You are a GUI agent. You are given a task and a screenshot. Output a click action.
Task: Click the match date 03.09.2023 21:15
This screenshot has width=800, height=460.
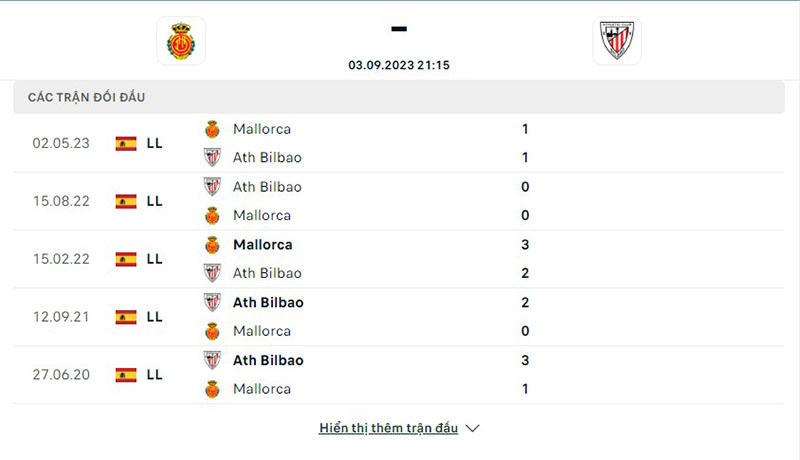point(399,64)
